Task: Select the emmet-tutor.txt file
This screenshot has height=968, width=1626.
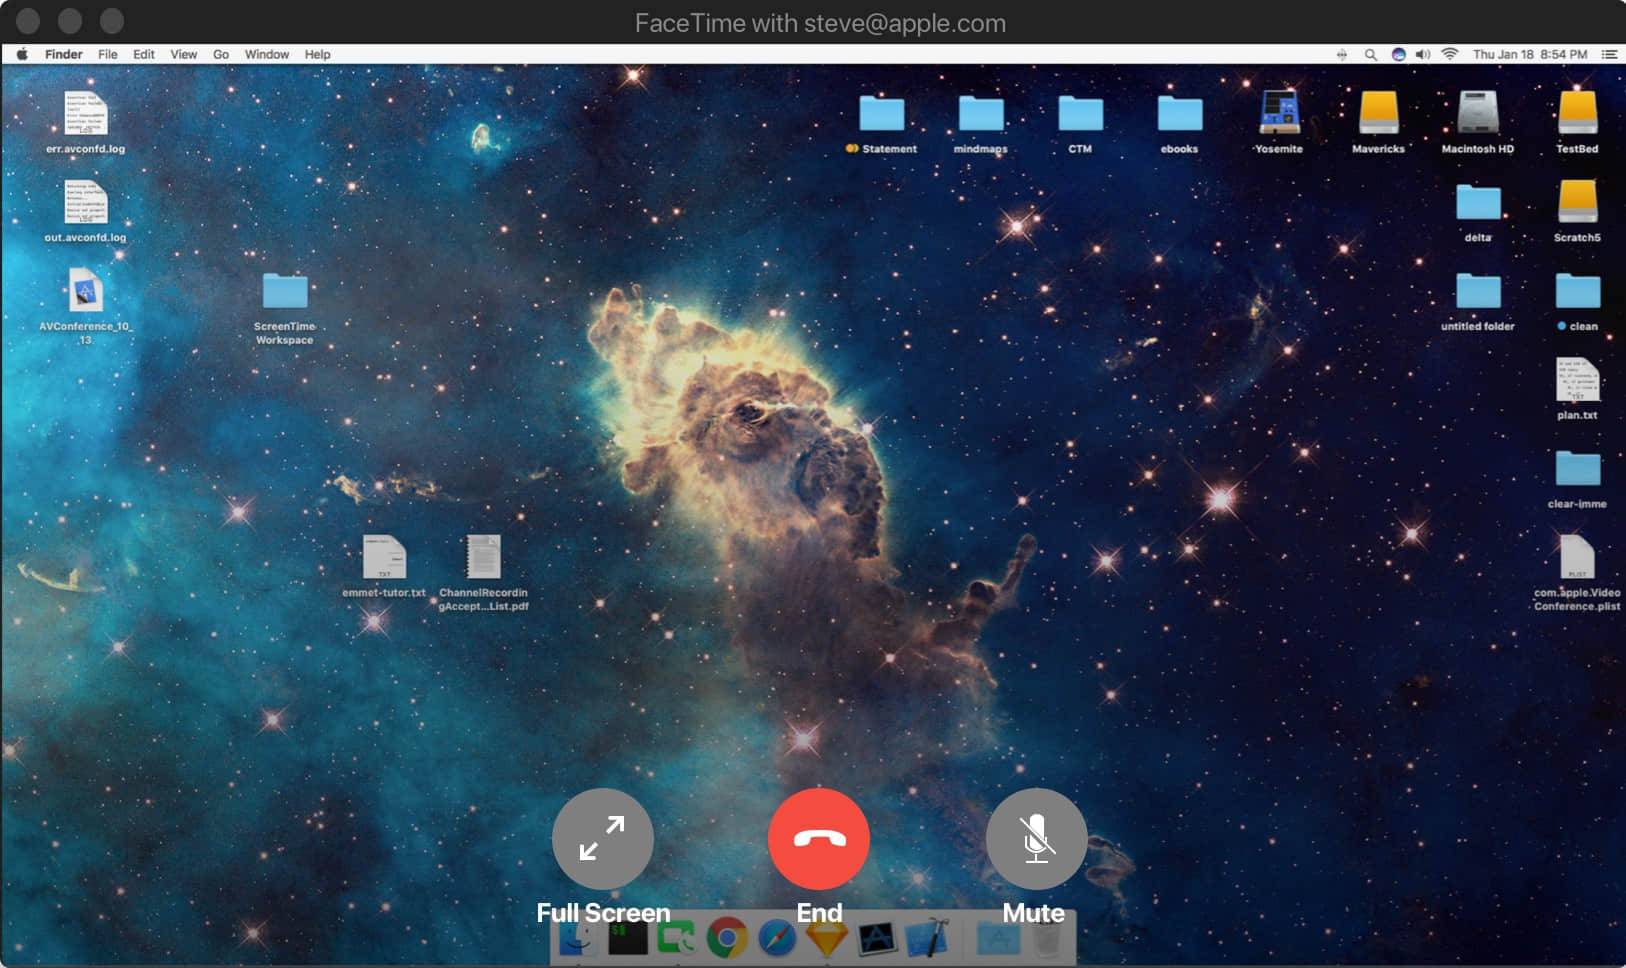Action: (x=384, y=557)
